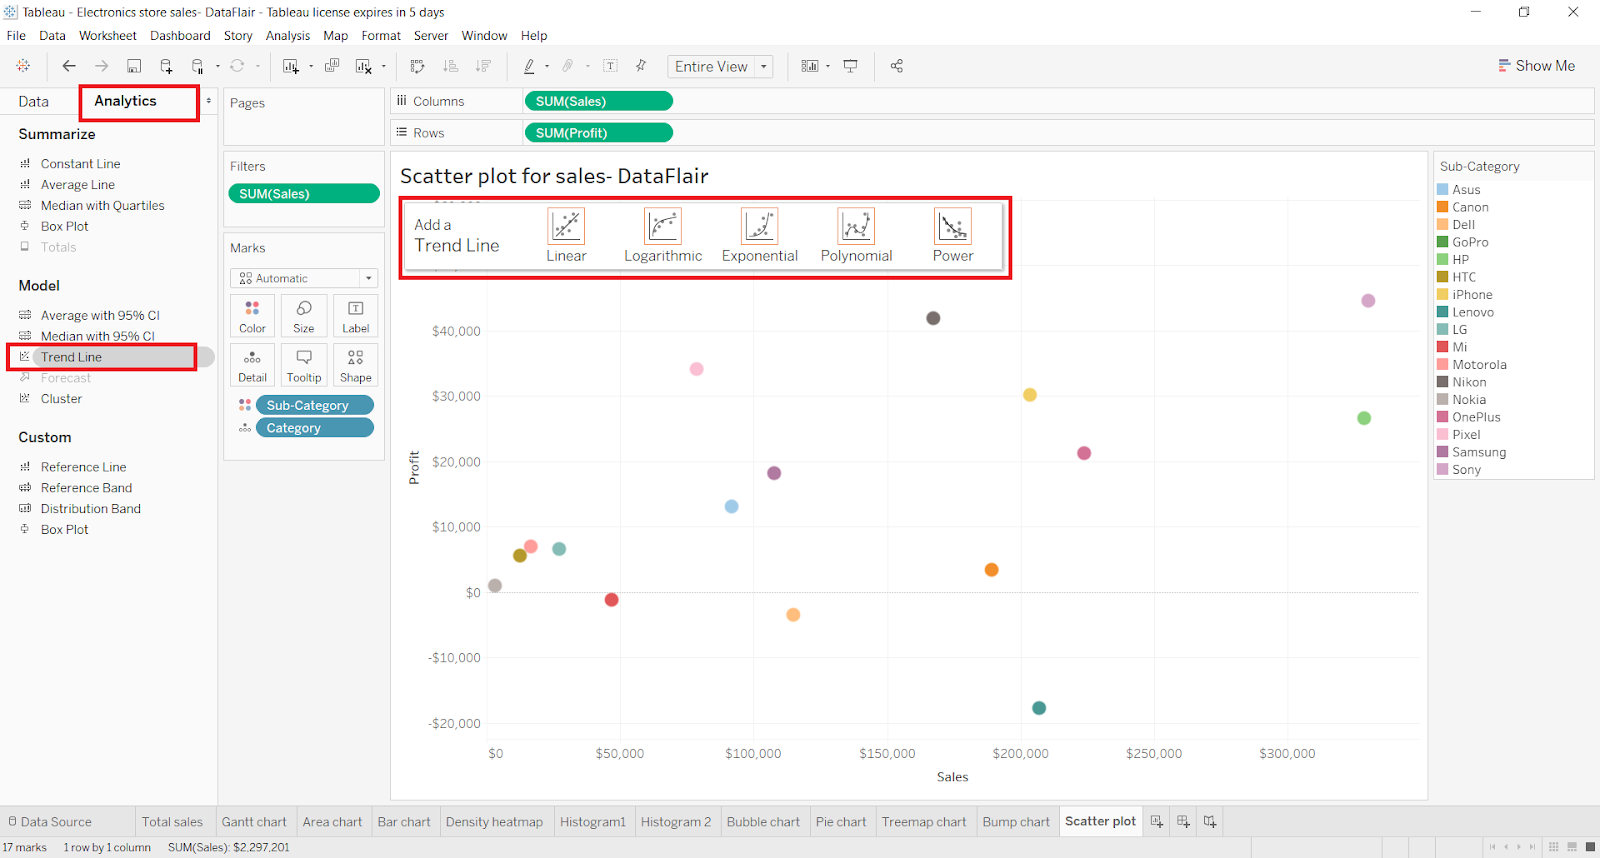
Task: Expand the new worksheet dropdown arrow
Action: click(311, 67)
